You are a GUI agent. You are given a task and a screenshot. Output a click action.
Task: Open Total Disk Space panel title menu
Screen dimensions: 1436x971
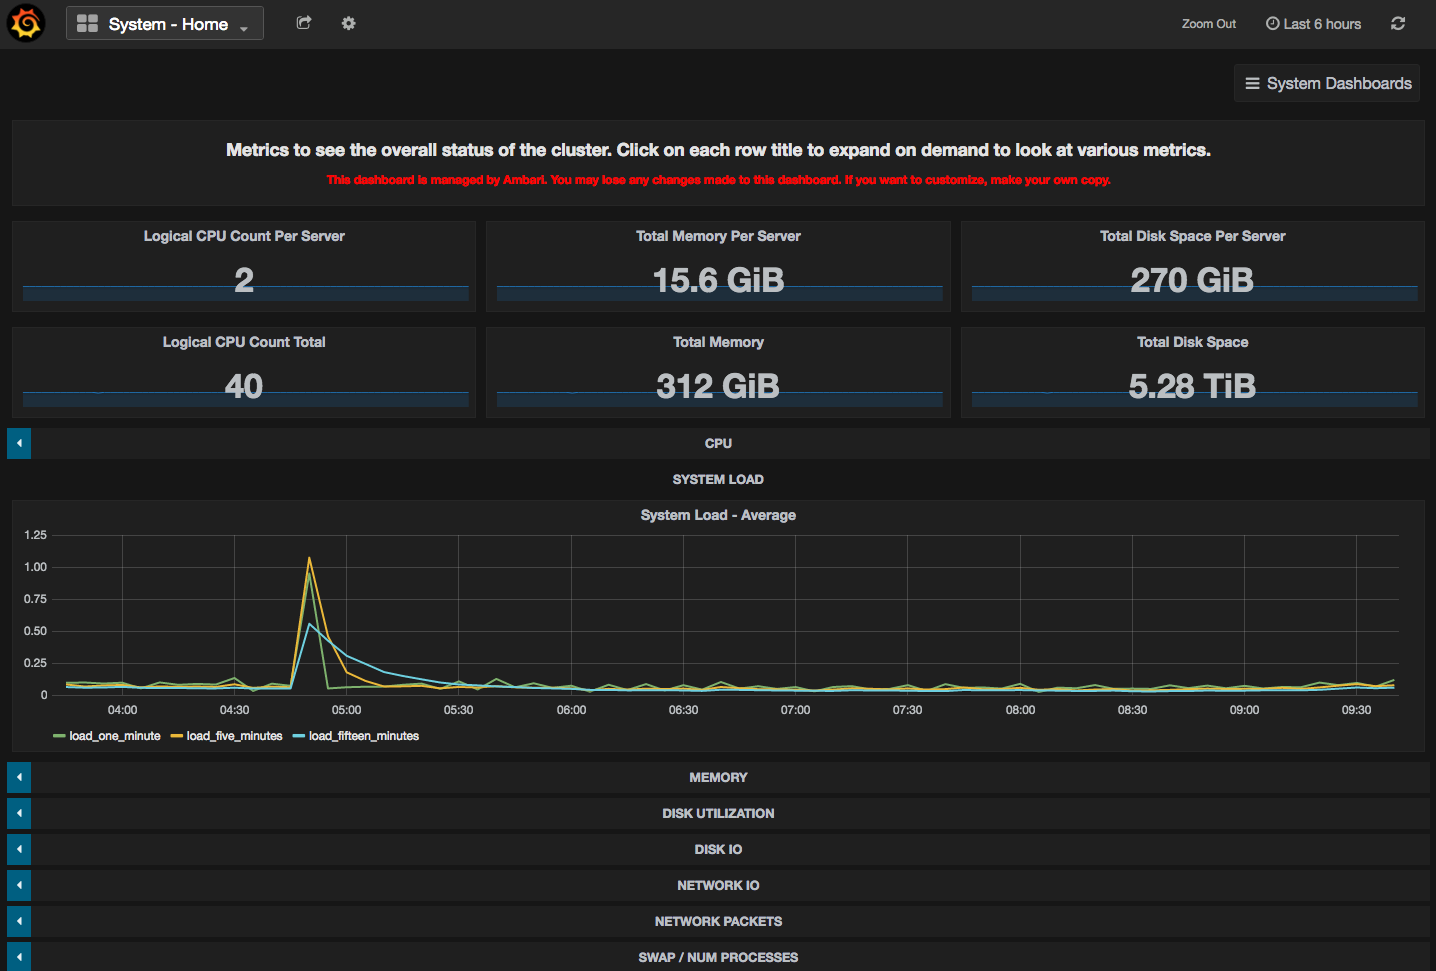1192,342
